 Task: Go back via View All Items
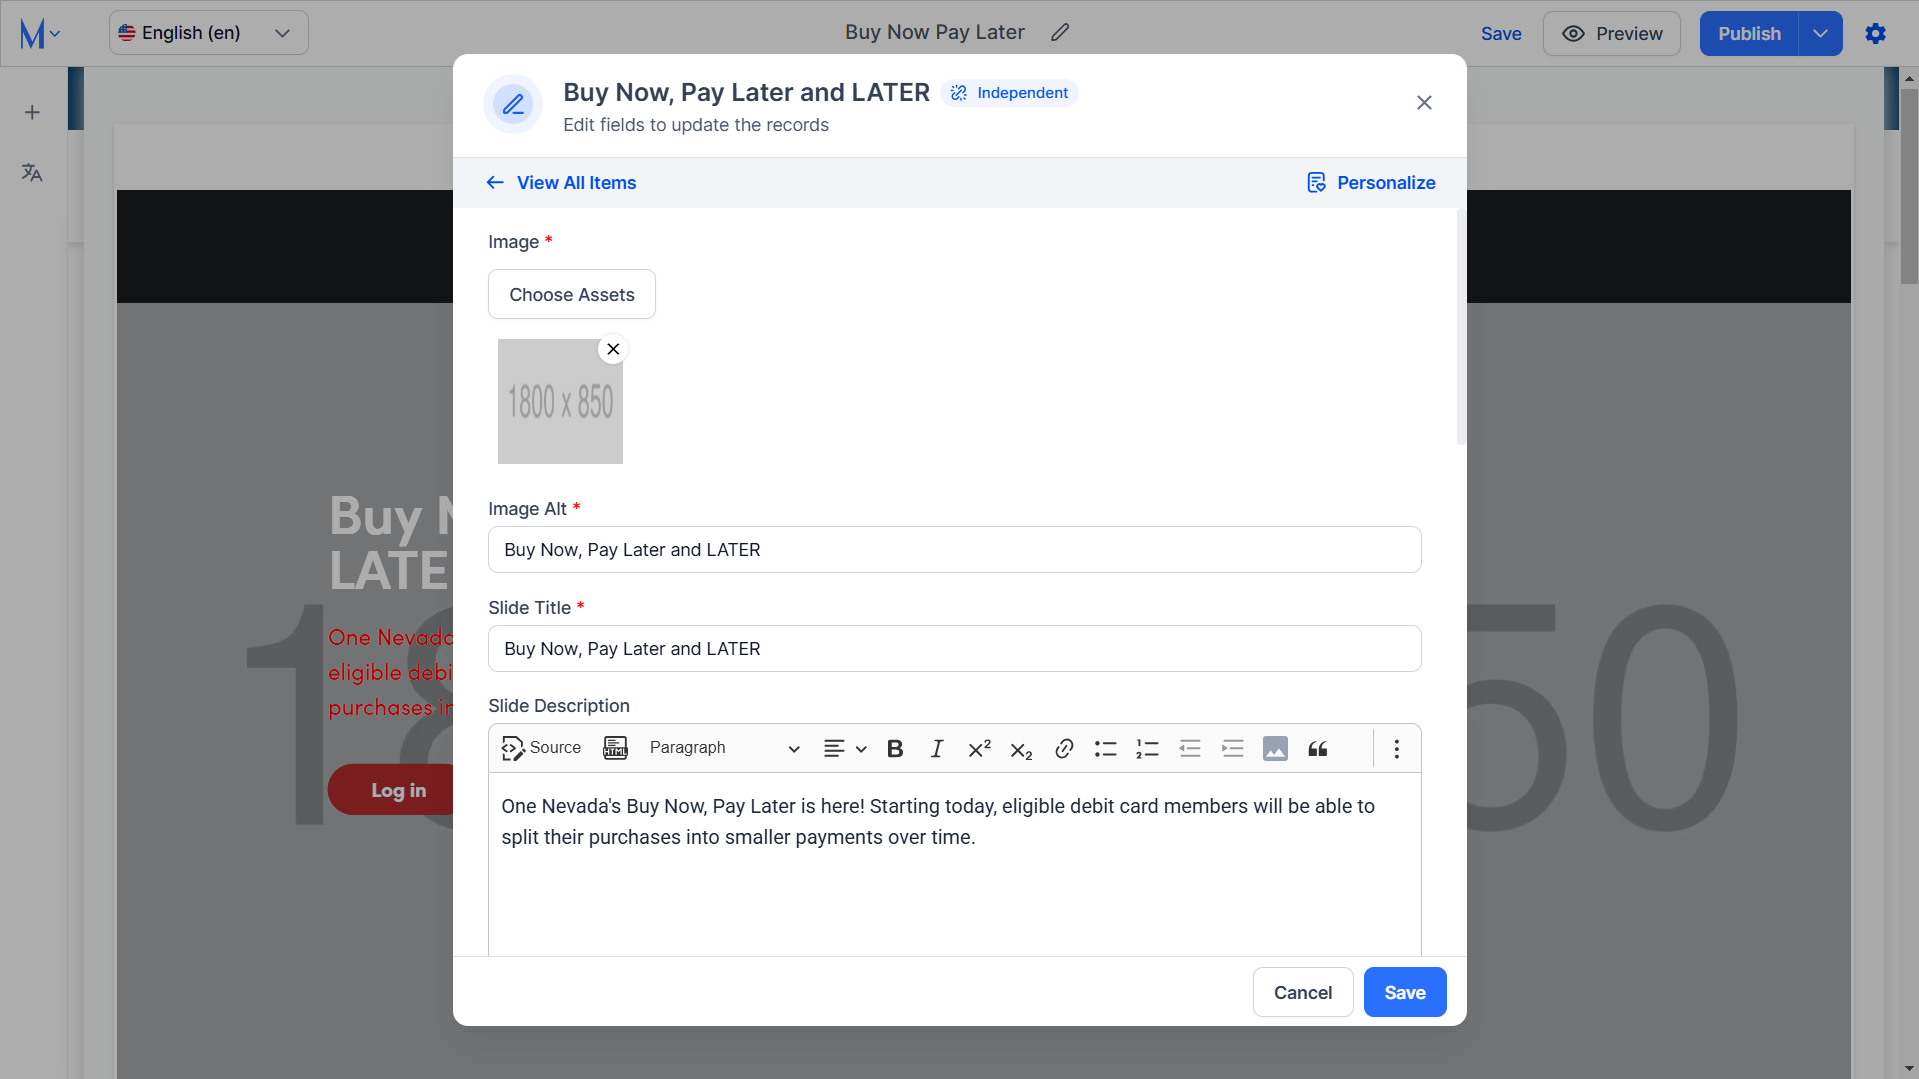coord(561,183)
